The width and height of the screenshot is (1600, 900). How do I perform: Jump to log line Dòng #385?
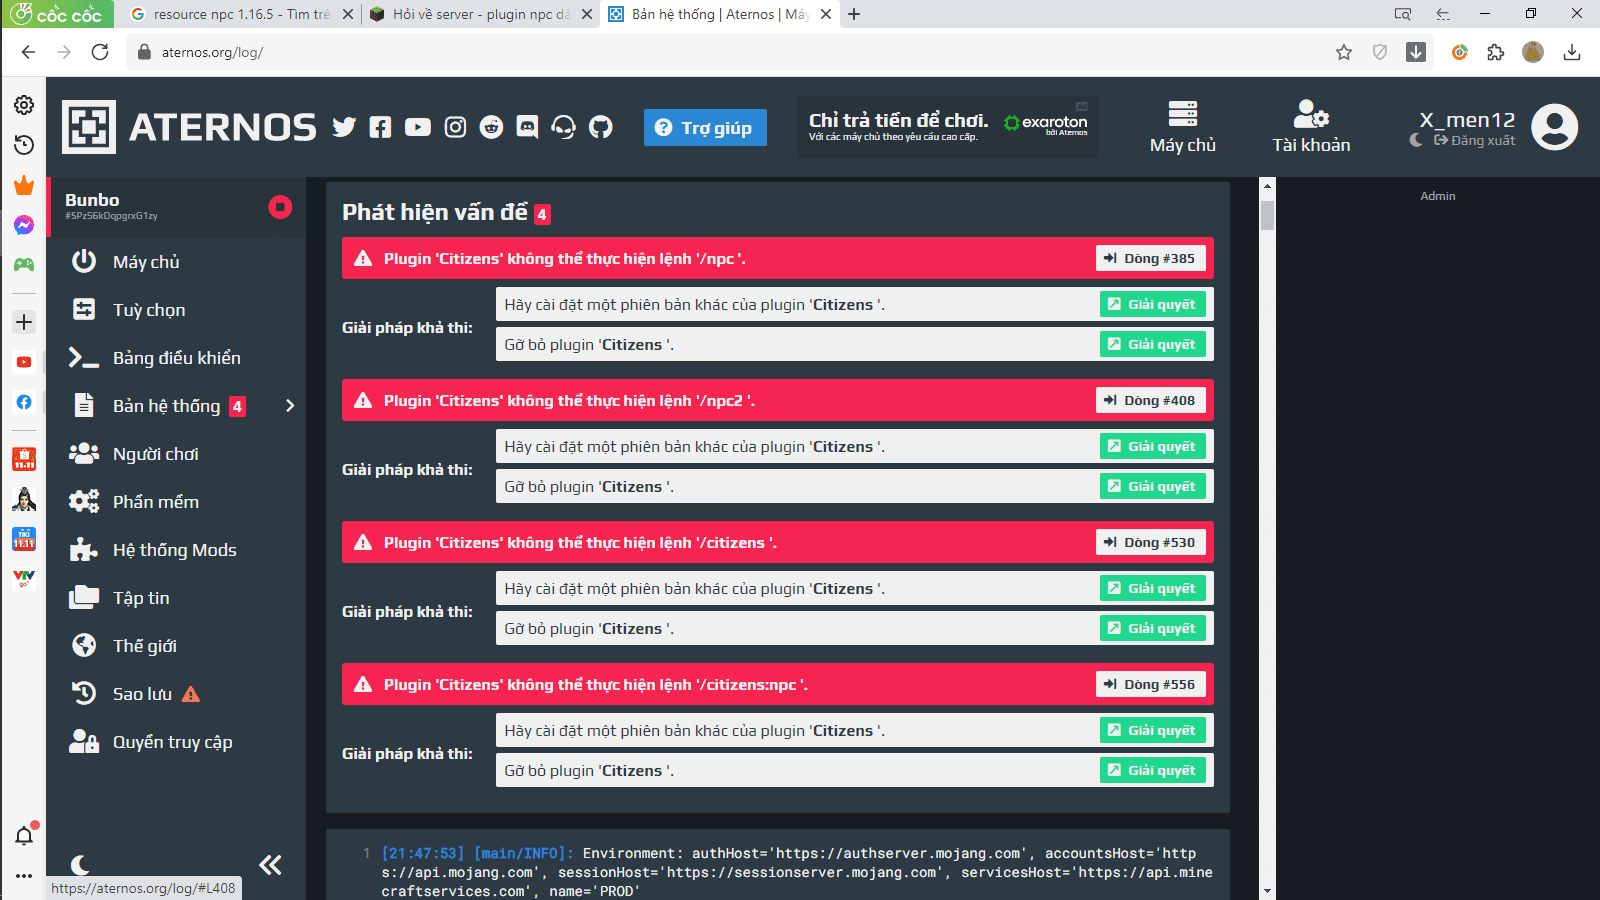coord(1150,259)
